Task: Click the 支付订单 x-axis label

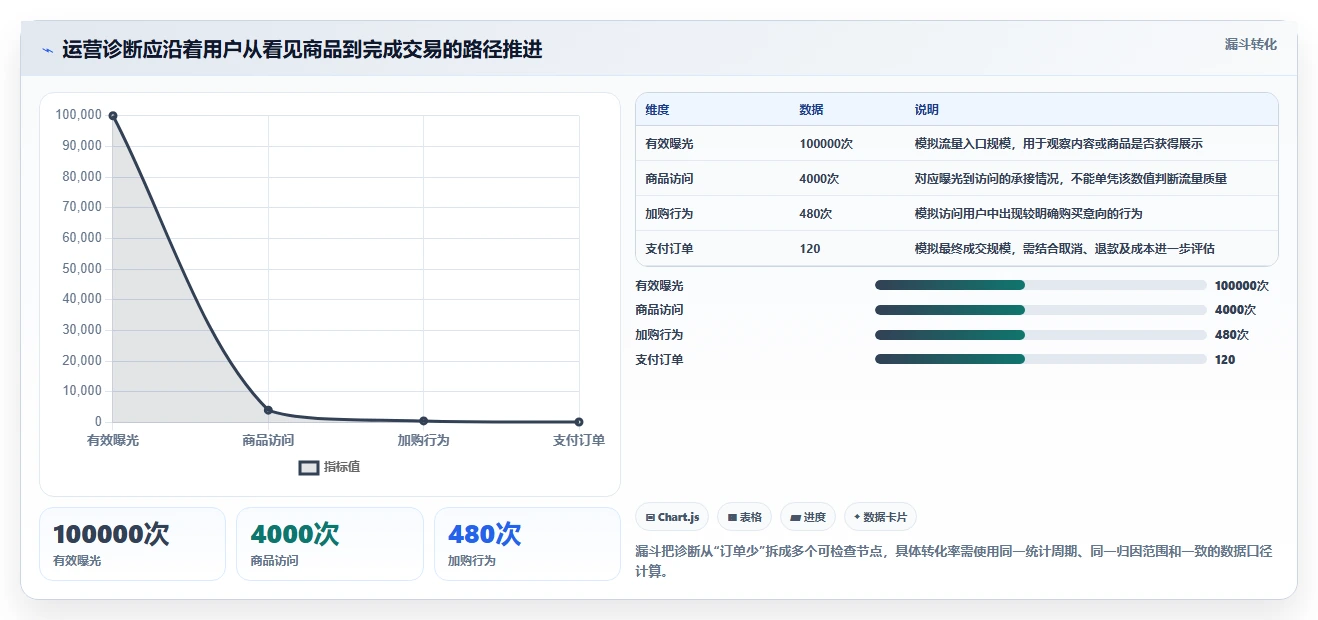Action: pos(579,440)
